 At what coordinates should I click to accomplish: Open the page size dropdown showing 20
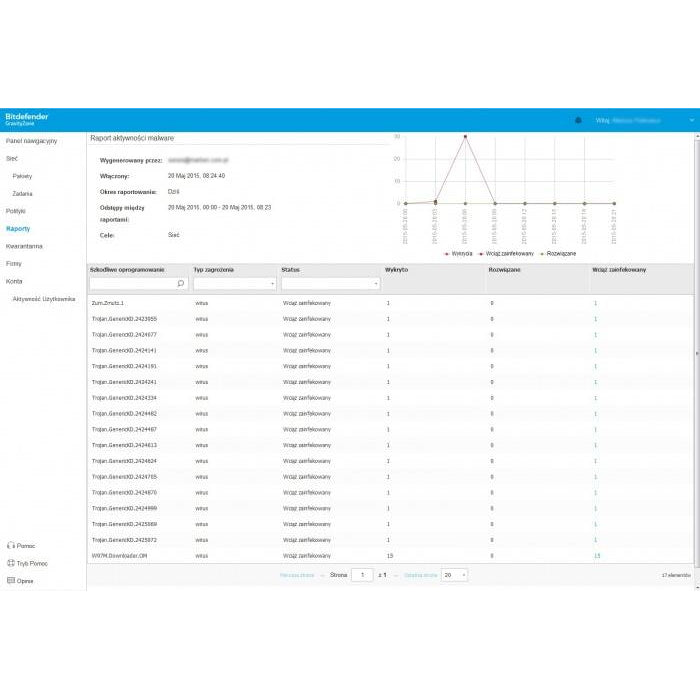(454, 575)
